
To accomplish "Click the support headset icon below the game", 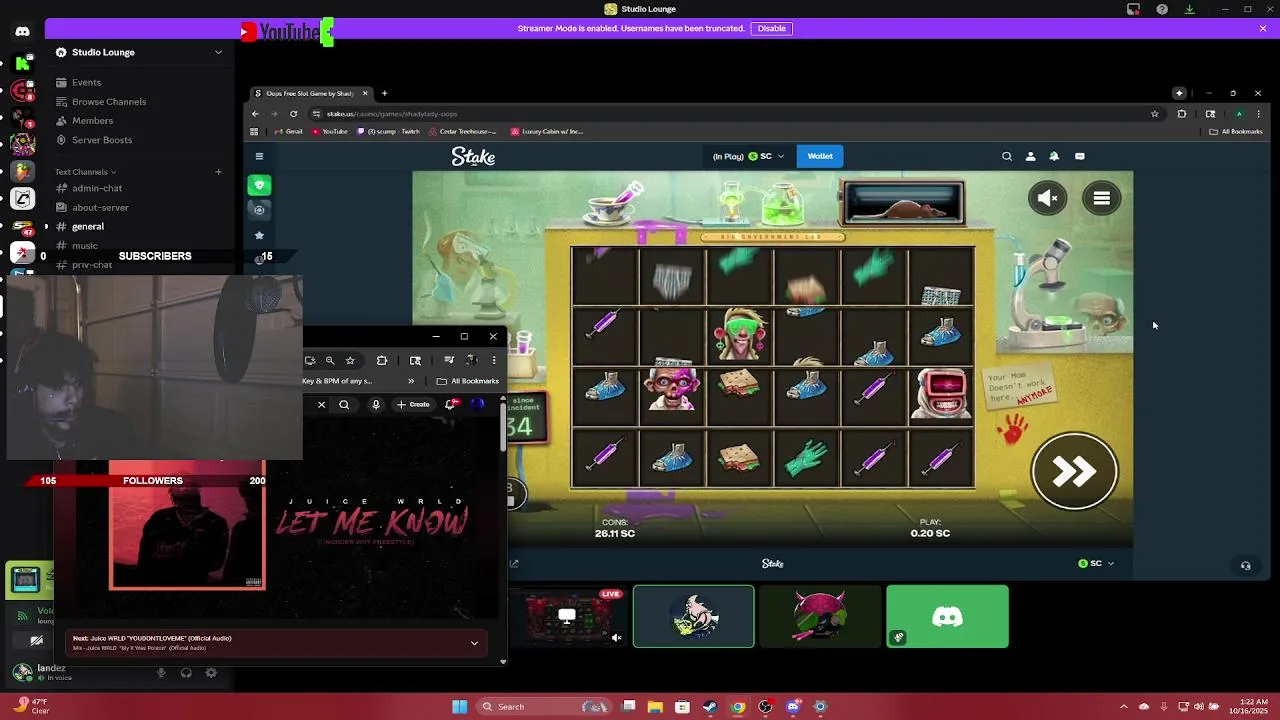I will pos(1245,565).
